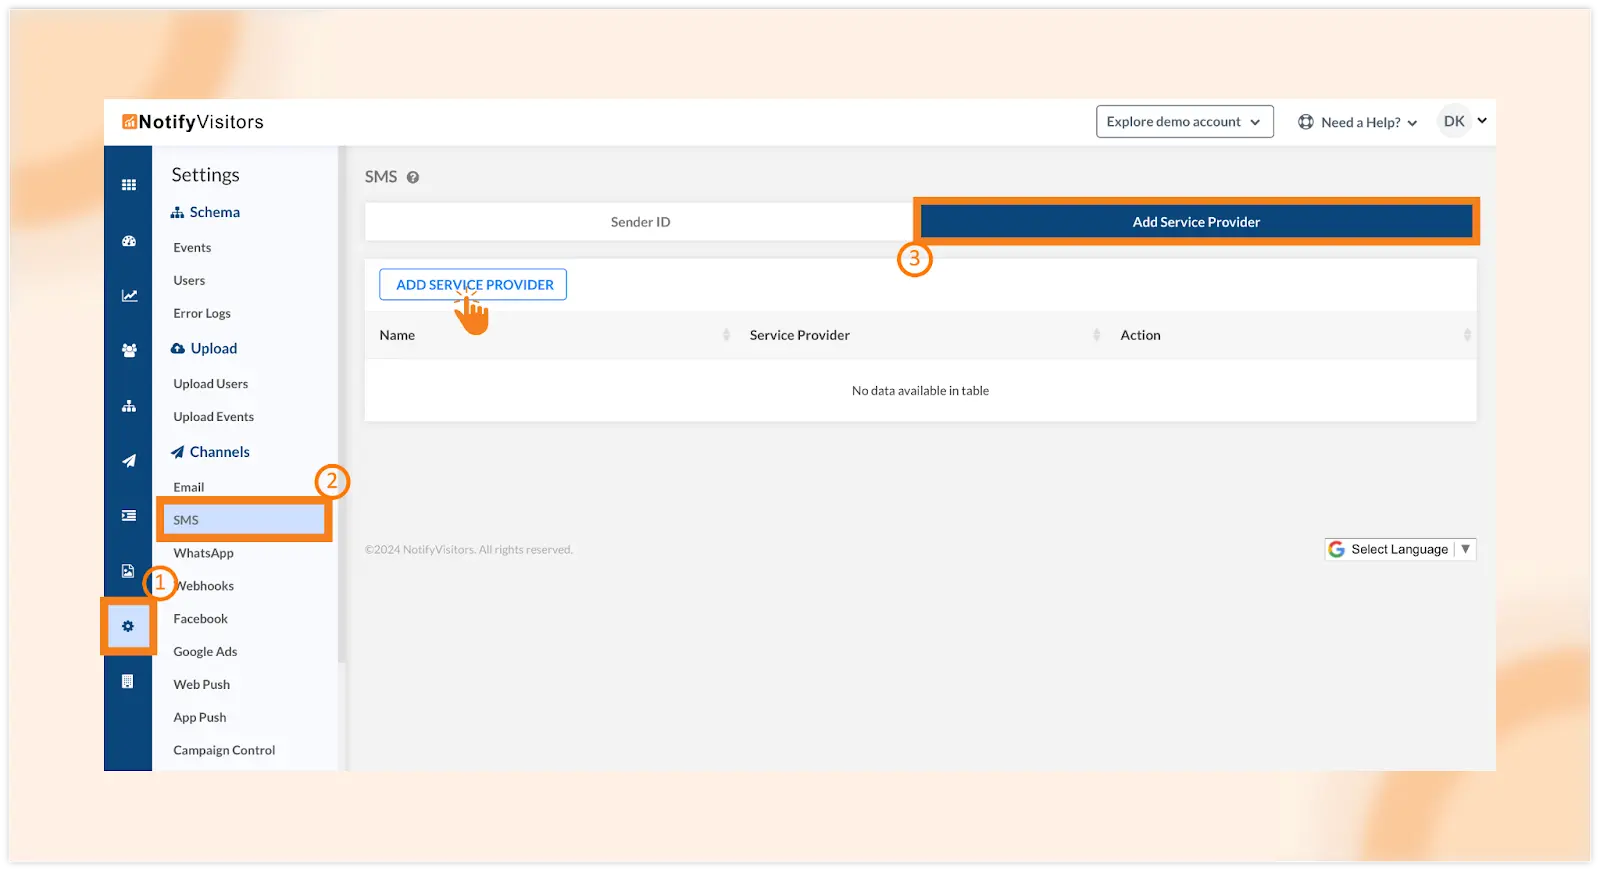Open the sitemap hierarchy icon in sidebar
Screen dimensions: 1600x871
pos(129,406)
